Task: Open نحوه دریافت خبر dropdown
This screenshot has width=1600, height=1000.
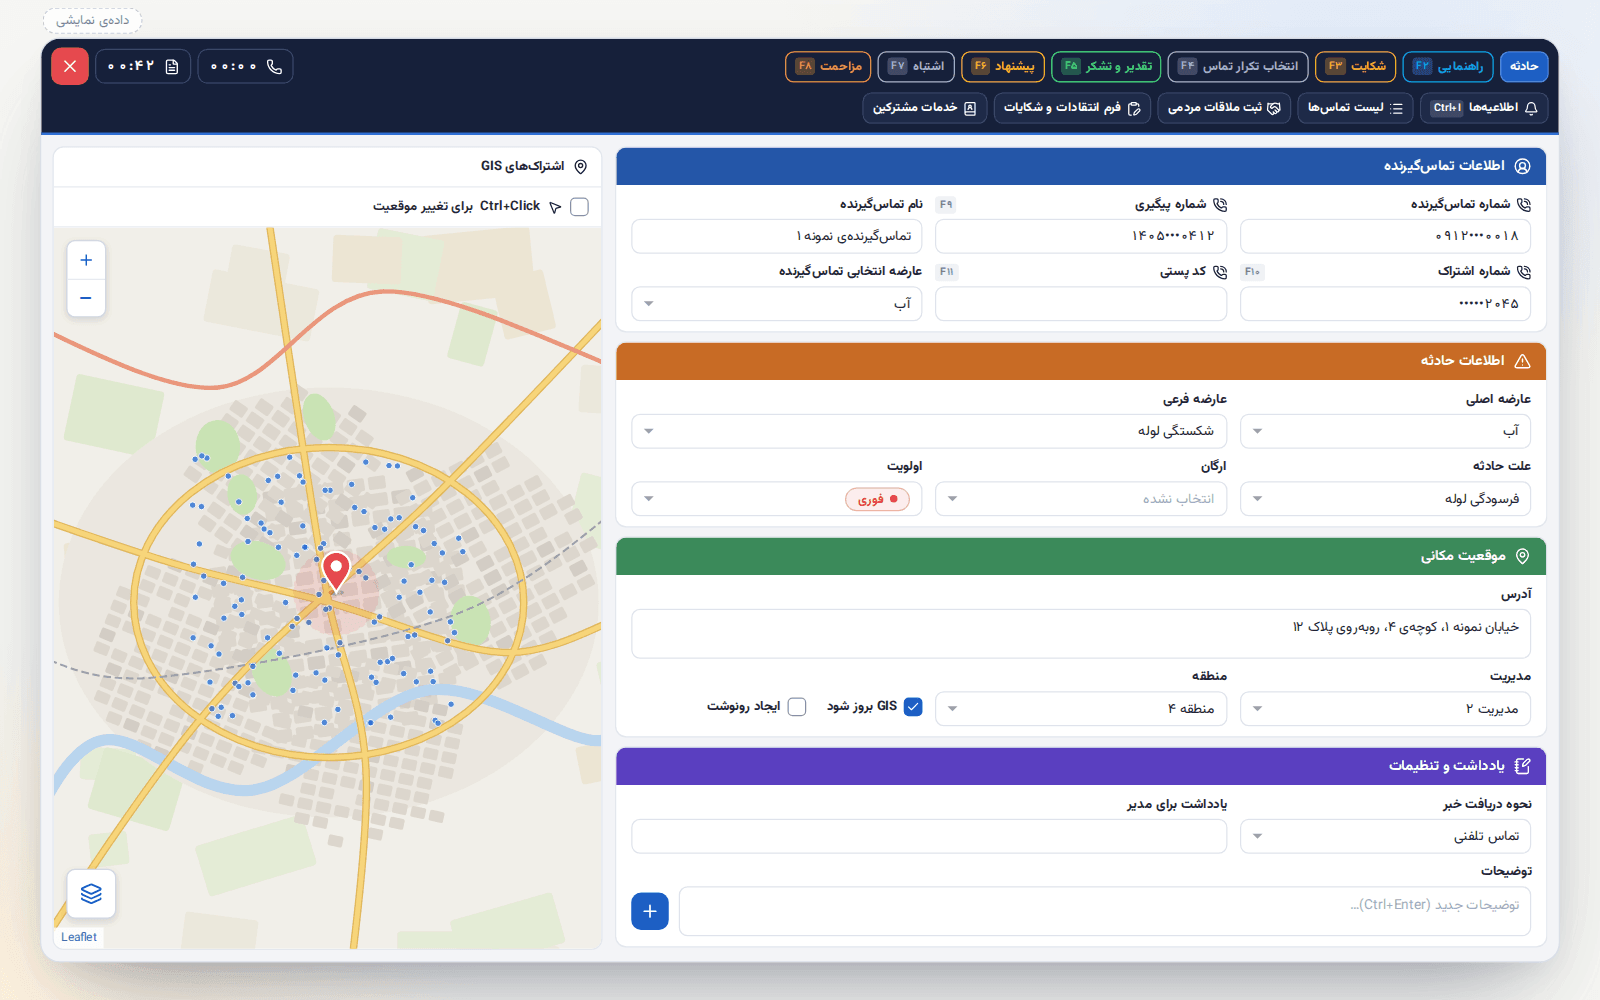Action: coord(1385,836)
